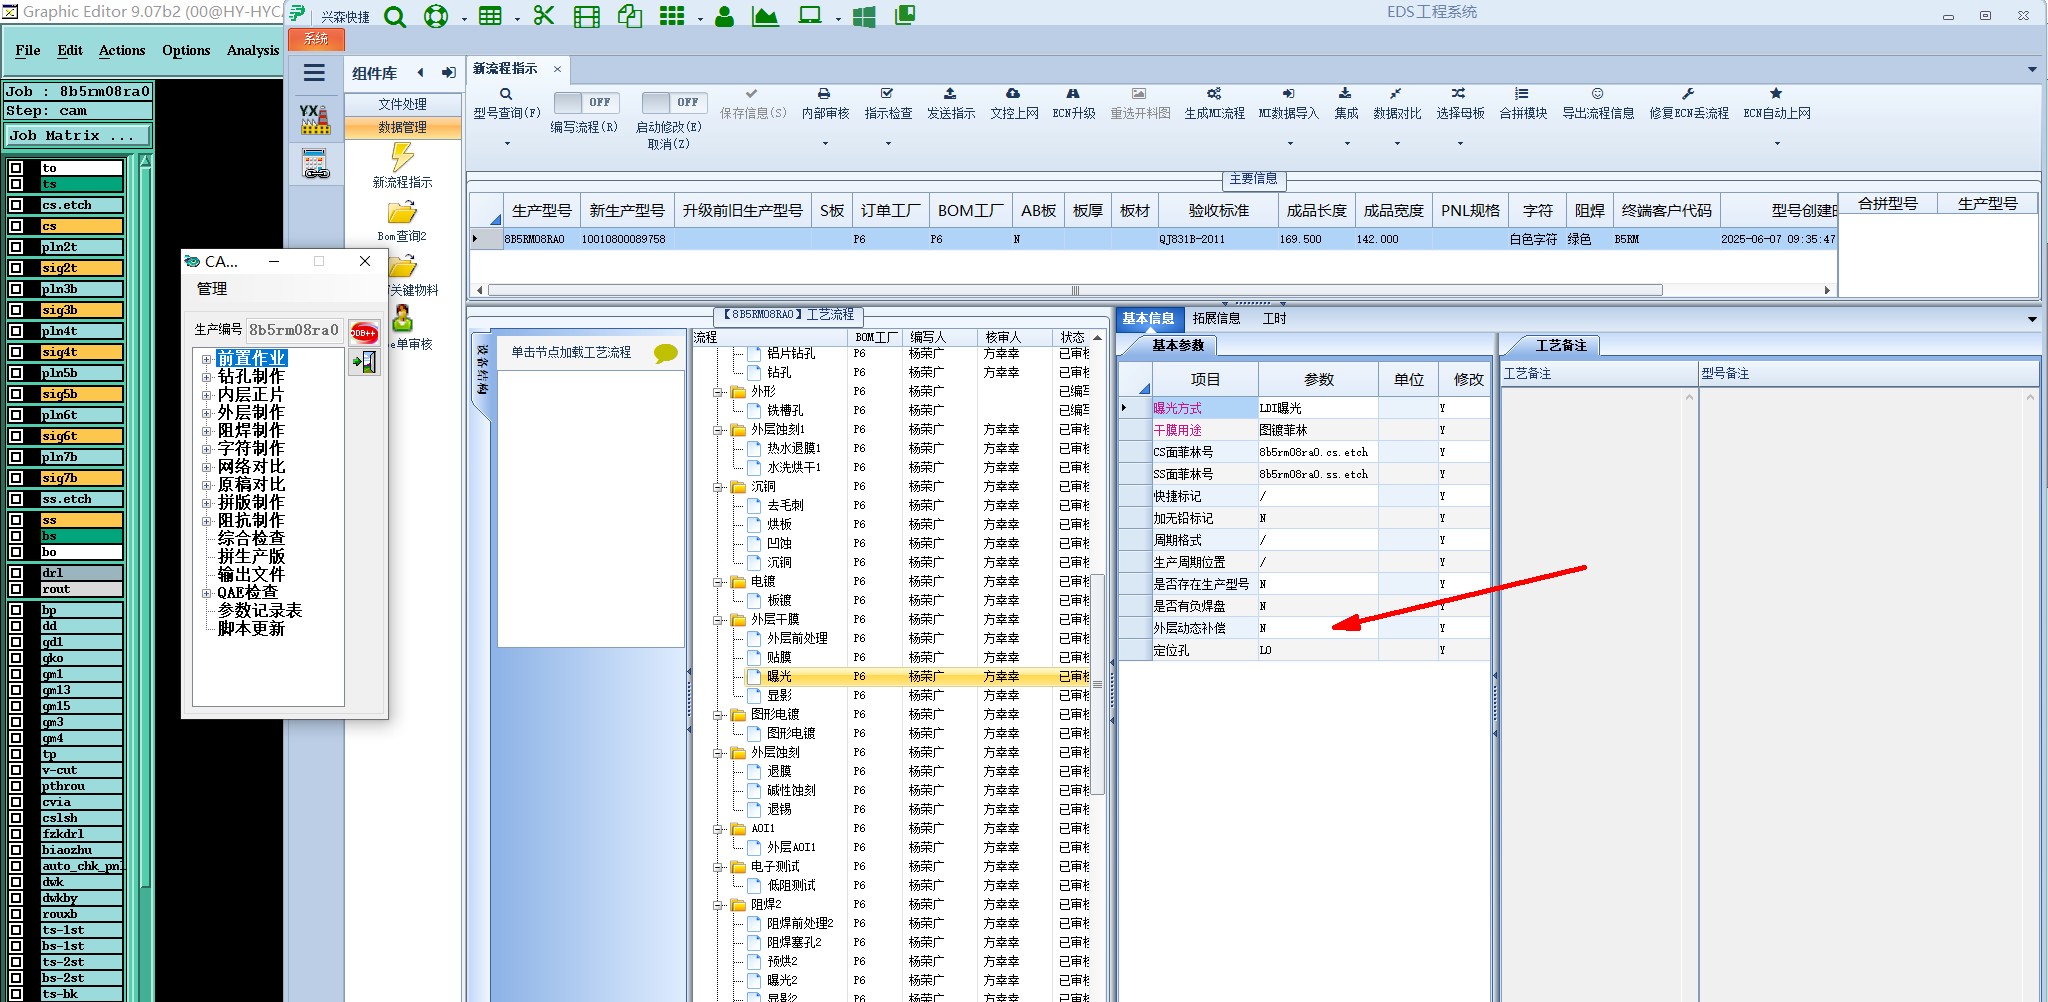
Task: Select the 曝光 row in process tree
Action: point(890,677)
